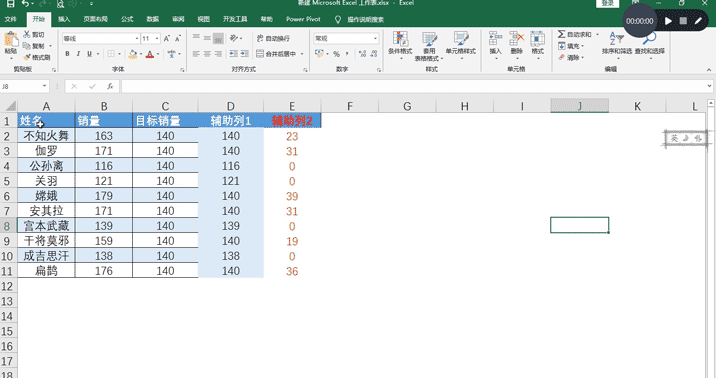Click the Copy (复制) button

coord(34,46)
